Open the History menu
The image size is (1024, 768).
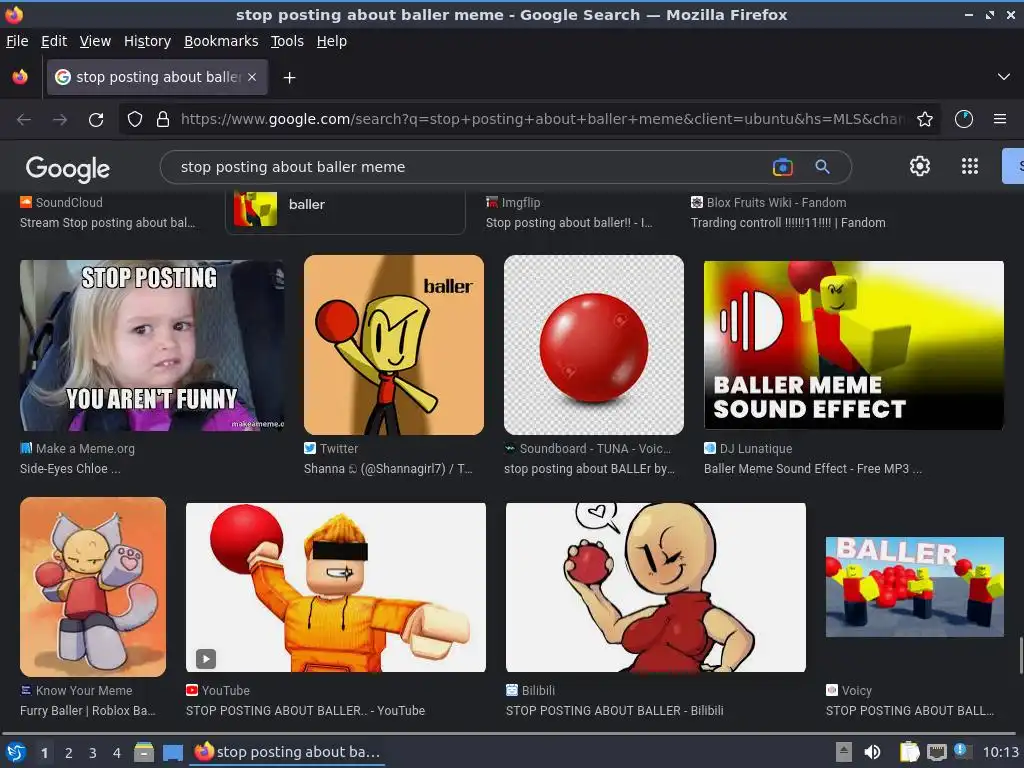(147, 41)
